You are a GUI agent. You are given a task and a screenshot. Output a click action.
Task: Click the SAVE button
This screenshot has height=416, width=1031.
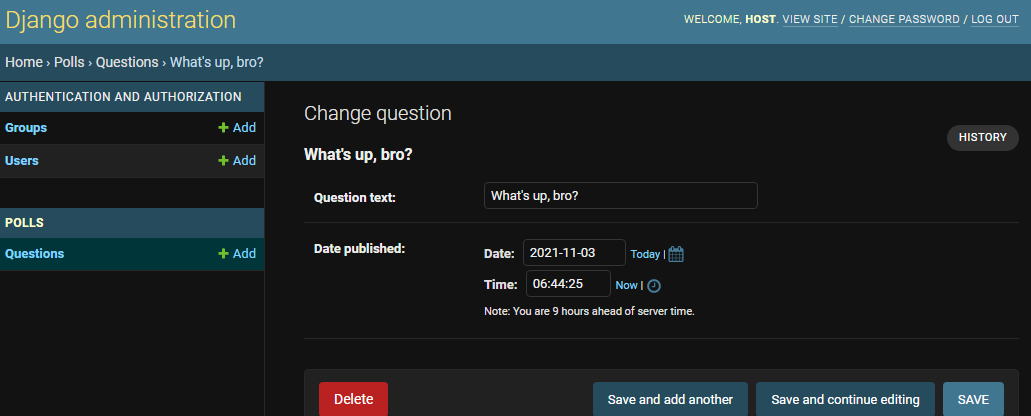973,399
